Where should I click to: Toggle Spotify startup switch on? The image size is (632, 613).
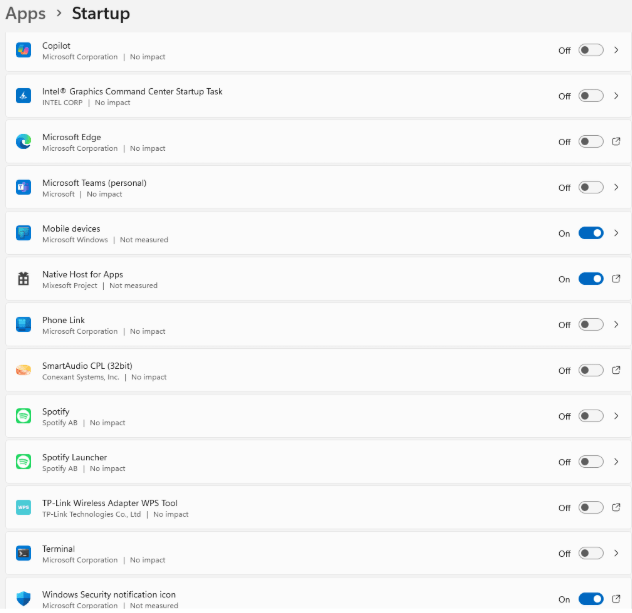click(x=591, y=416)
